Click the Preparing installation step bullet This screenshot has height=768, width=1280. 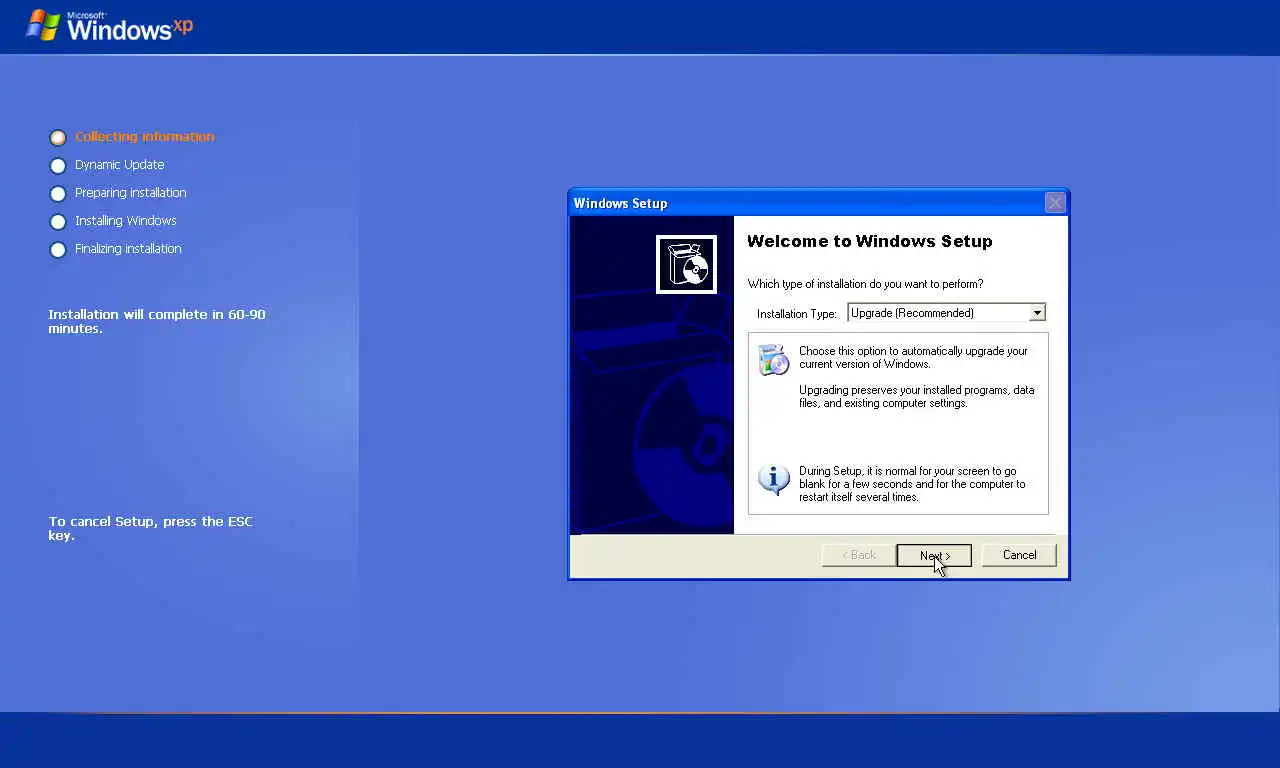[58, 193]
